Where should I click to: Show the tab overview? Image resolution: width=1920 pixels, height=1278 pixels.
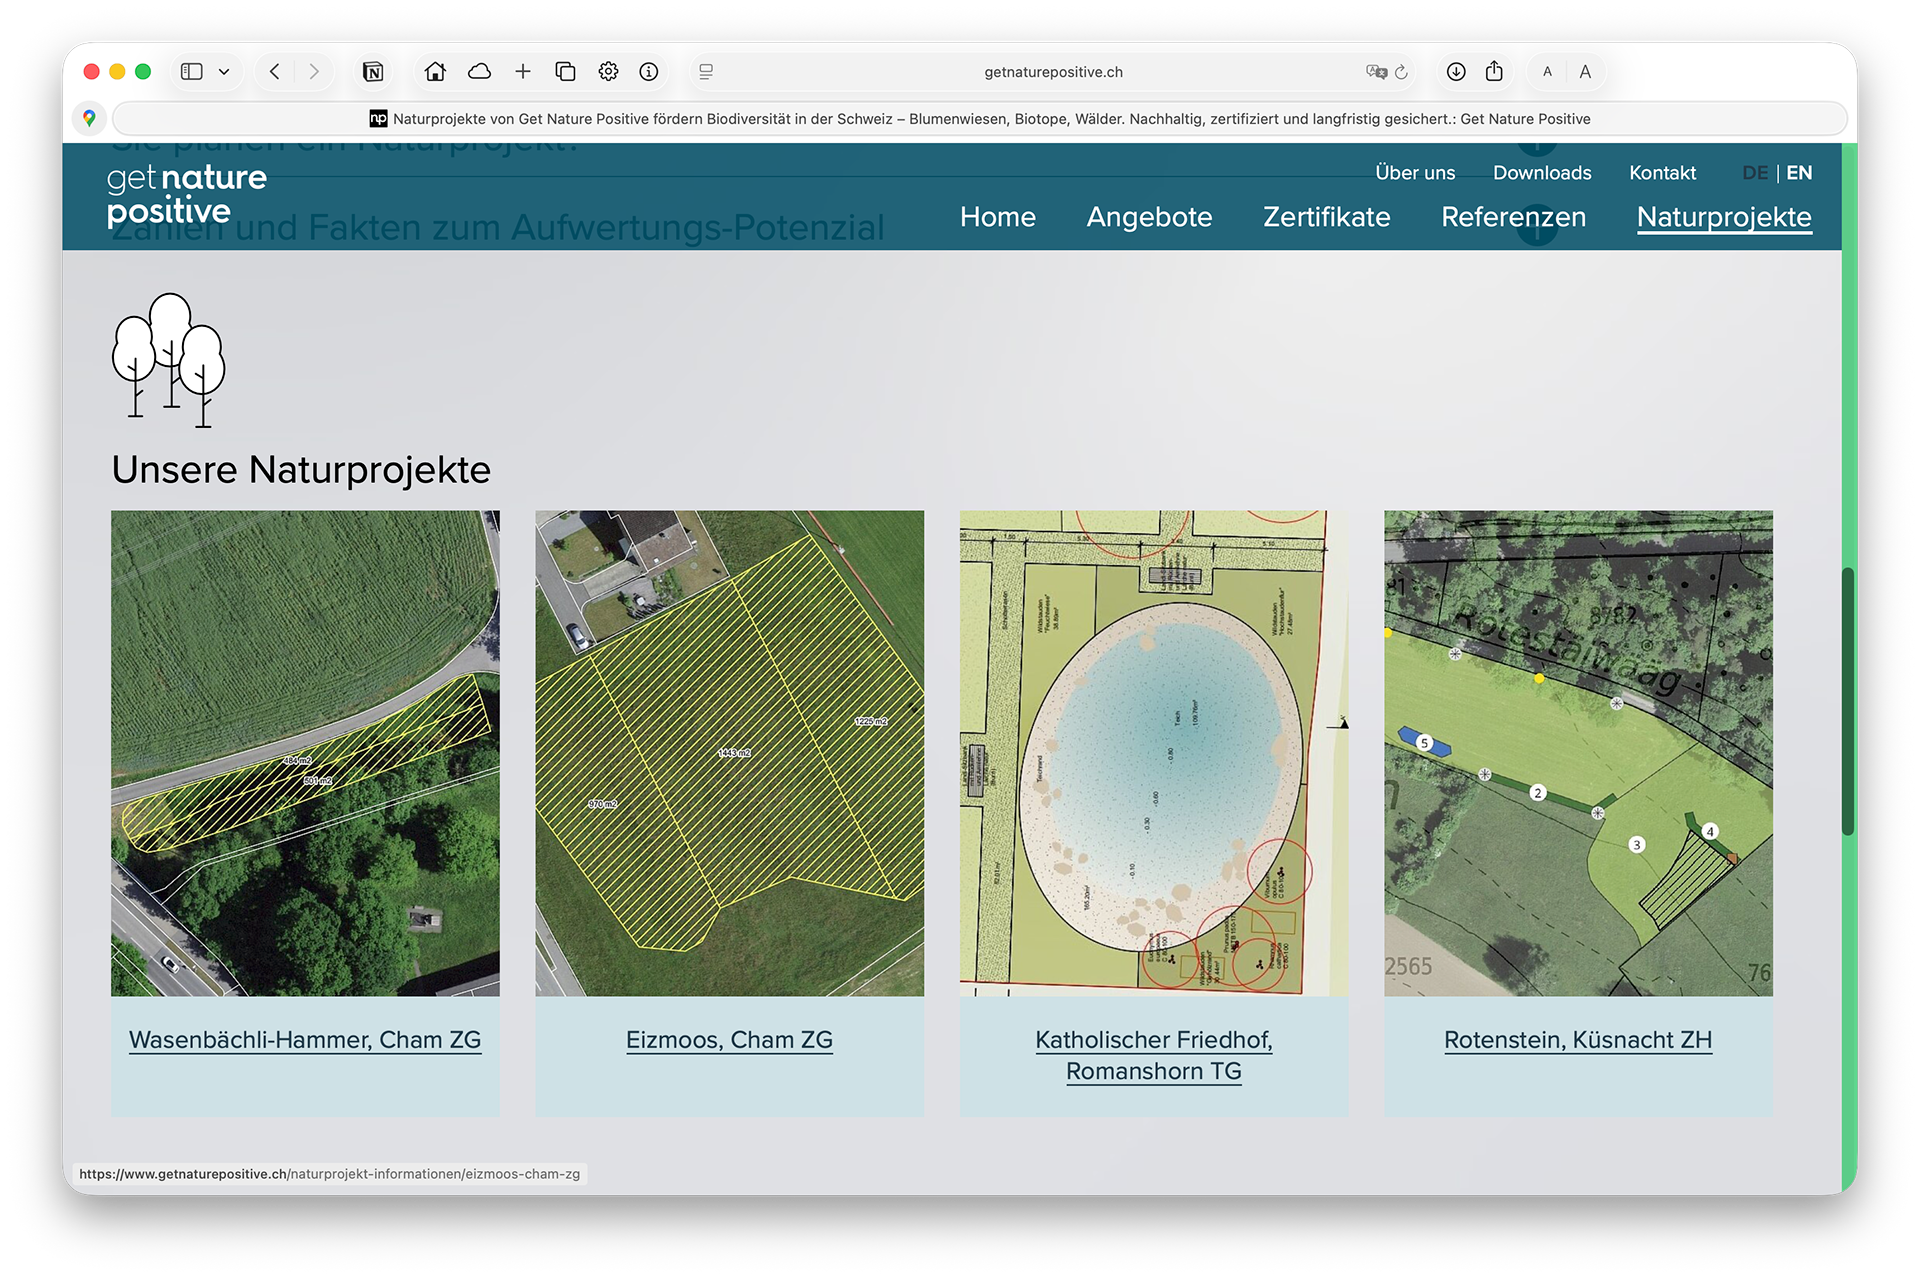pyautogui.click(x=565, y=71)
